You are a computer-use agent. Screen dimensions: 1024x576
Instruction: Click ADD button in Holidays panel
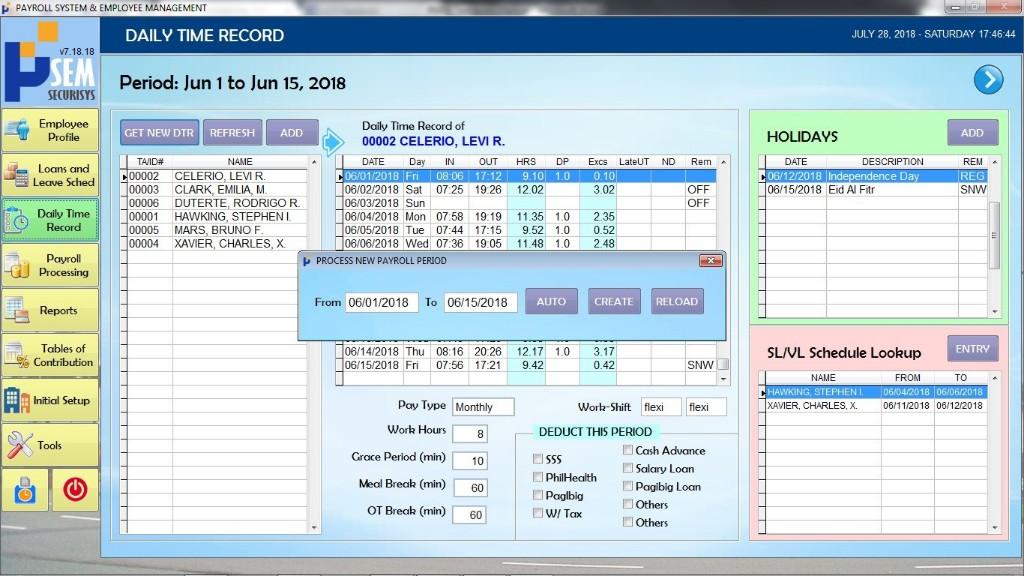point(972,133)
